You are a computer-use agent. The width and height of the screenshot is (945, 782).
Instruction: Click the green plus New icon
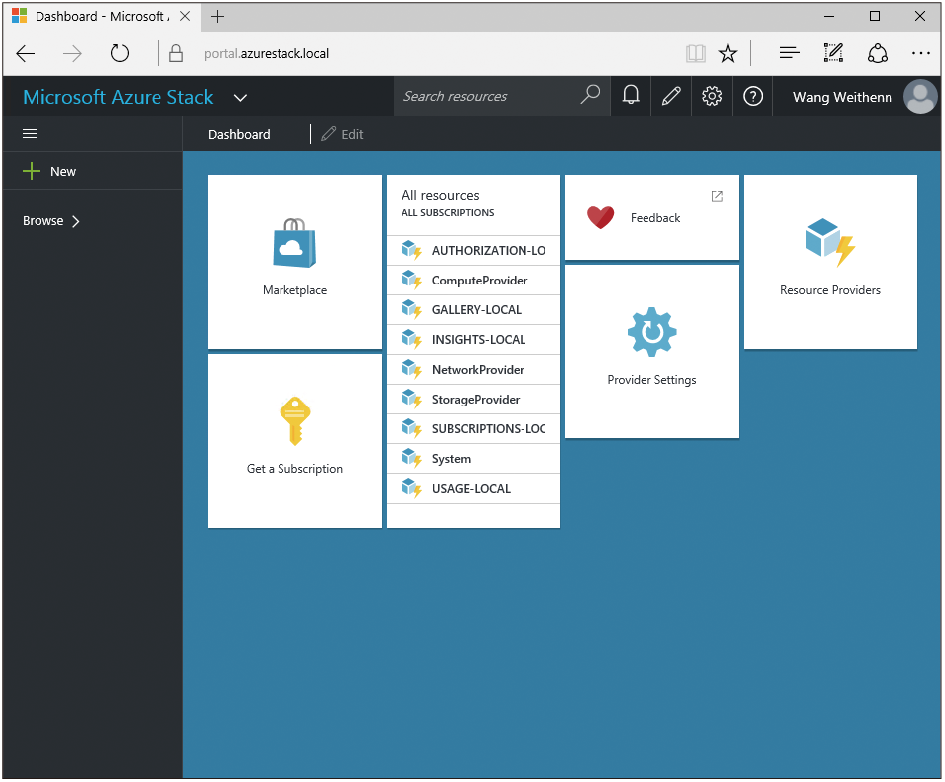31,171
